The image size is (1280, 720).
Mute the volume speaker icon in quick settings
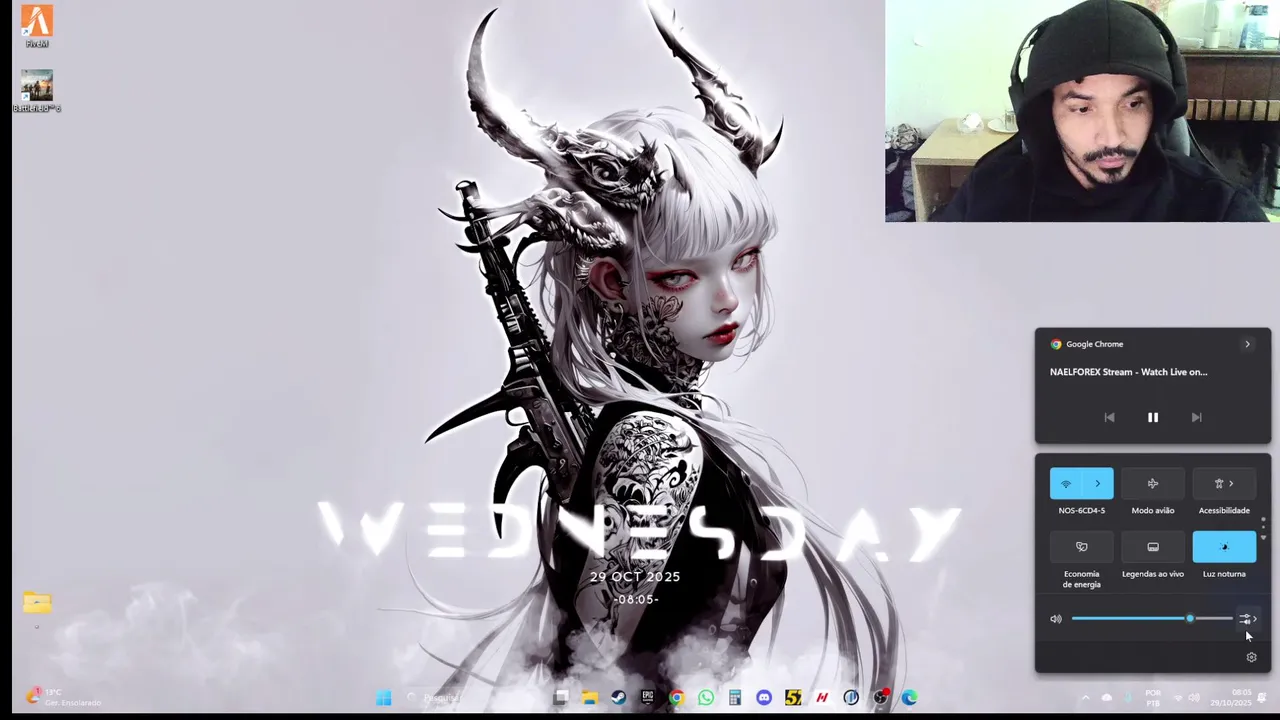[x=1056, y=619]
